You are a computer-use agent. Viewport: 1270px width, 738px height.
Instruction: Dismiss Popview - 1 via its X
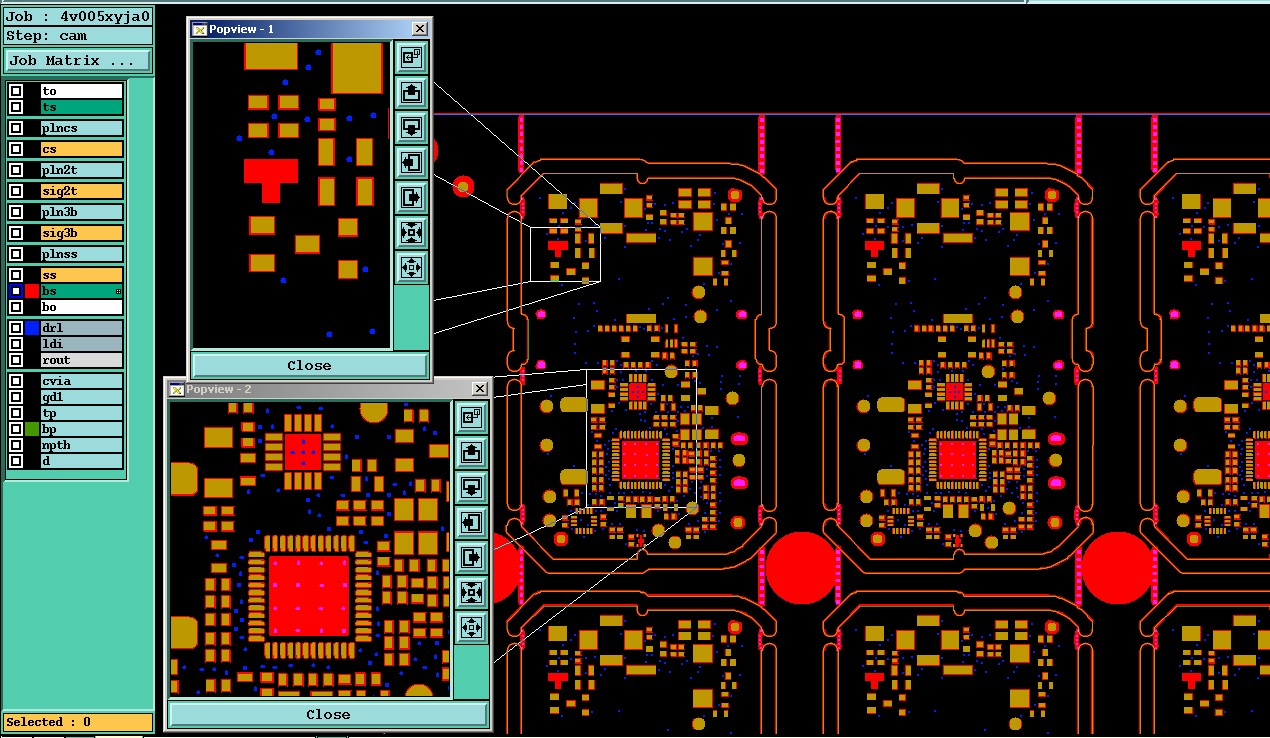coord(420,29)
